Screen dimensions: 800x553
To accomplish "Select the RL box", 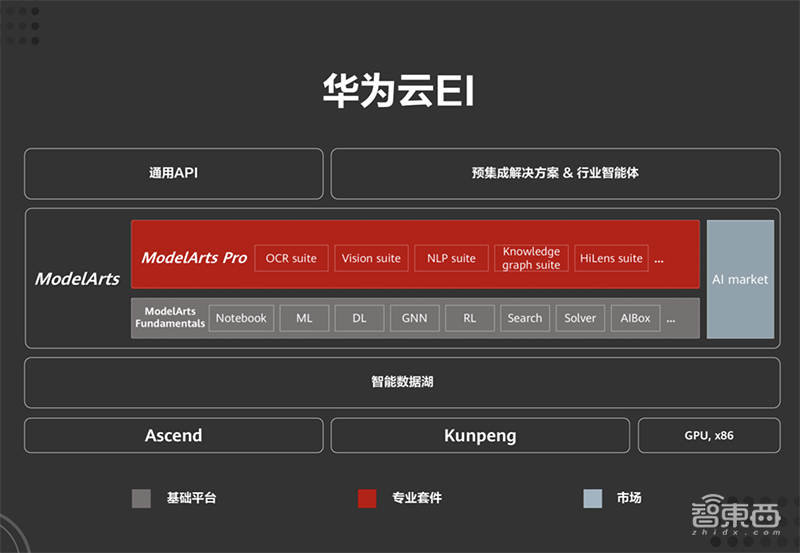I will (x=469, y=318).
